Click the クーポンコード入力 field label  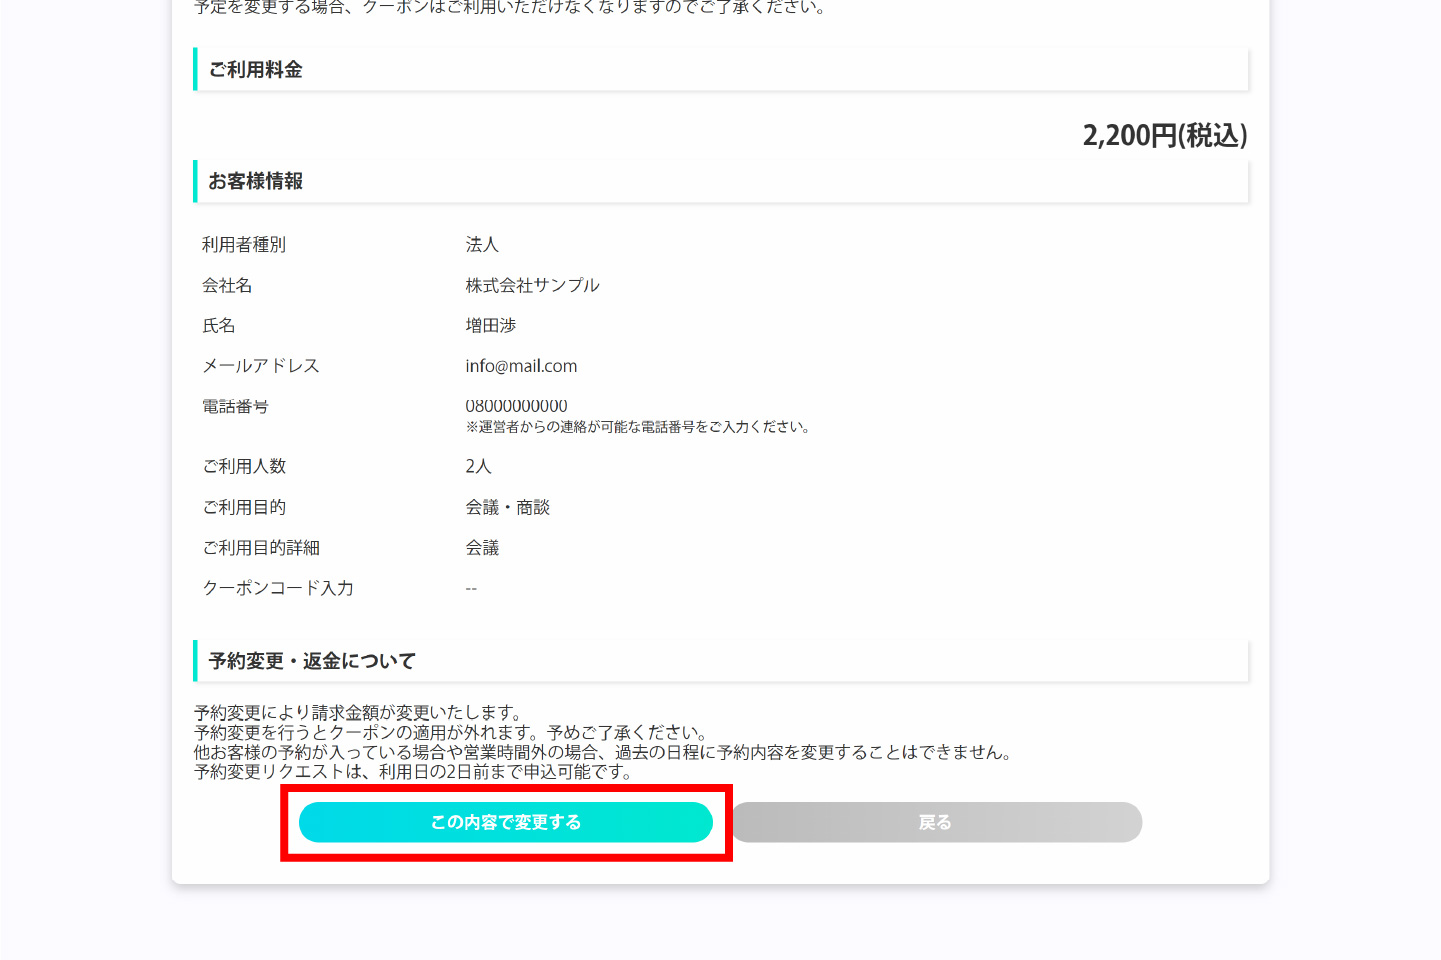point(278,588)
